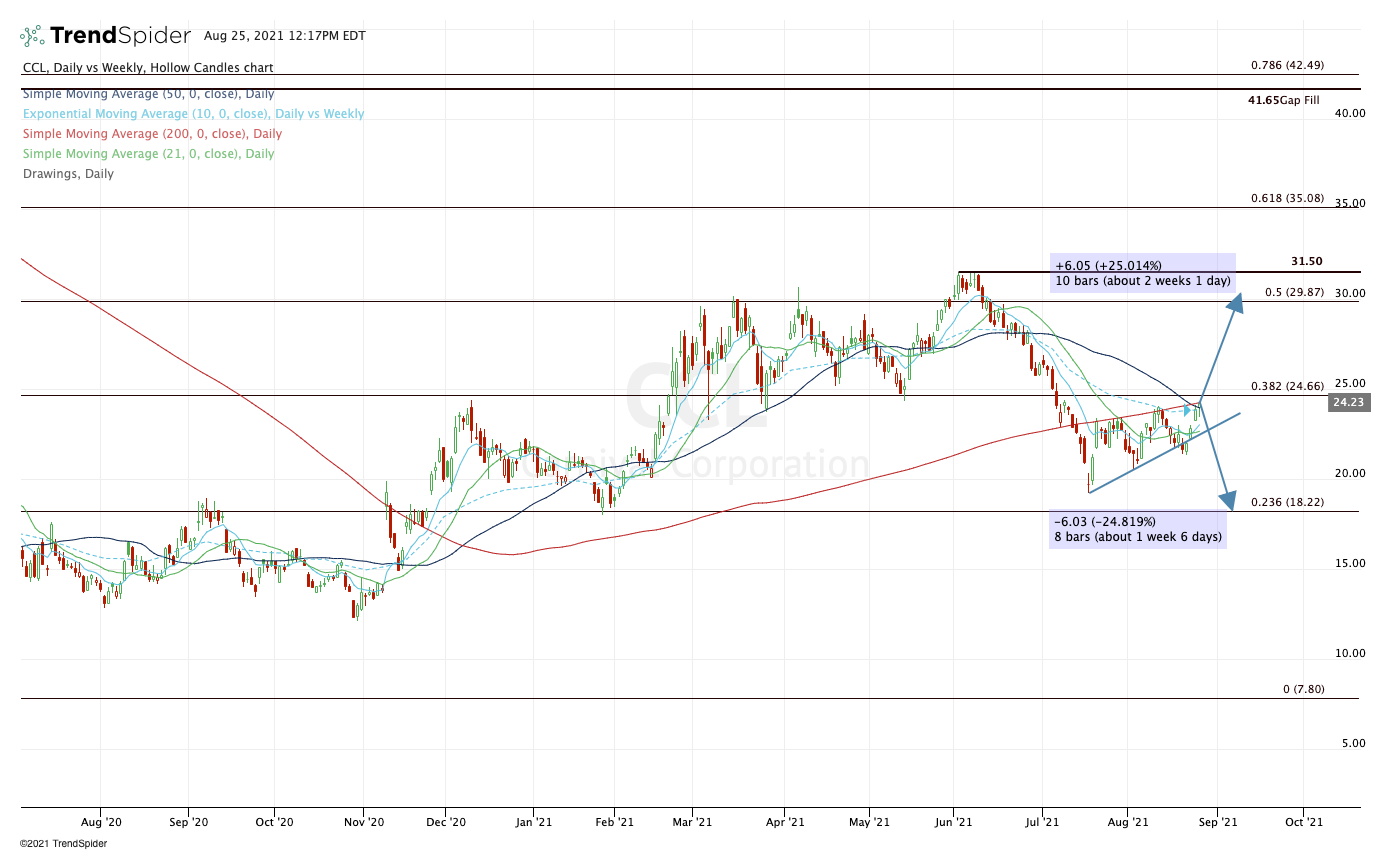
Task: Click the Aug '21 date axis label
Action: tap(1128, 822)
